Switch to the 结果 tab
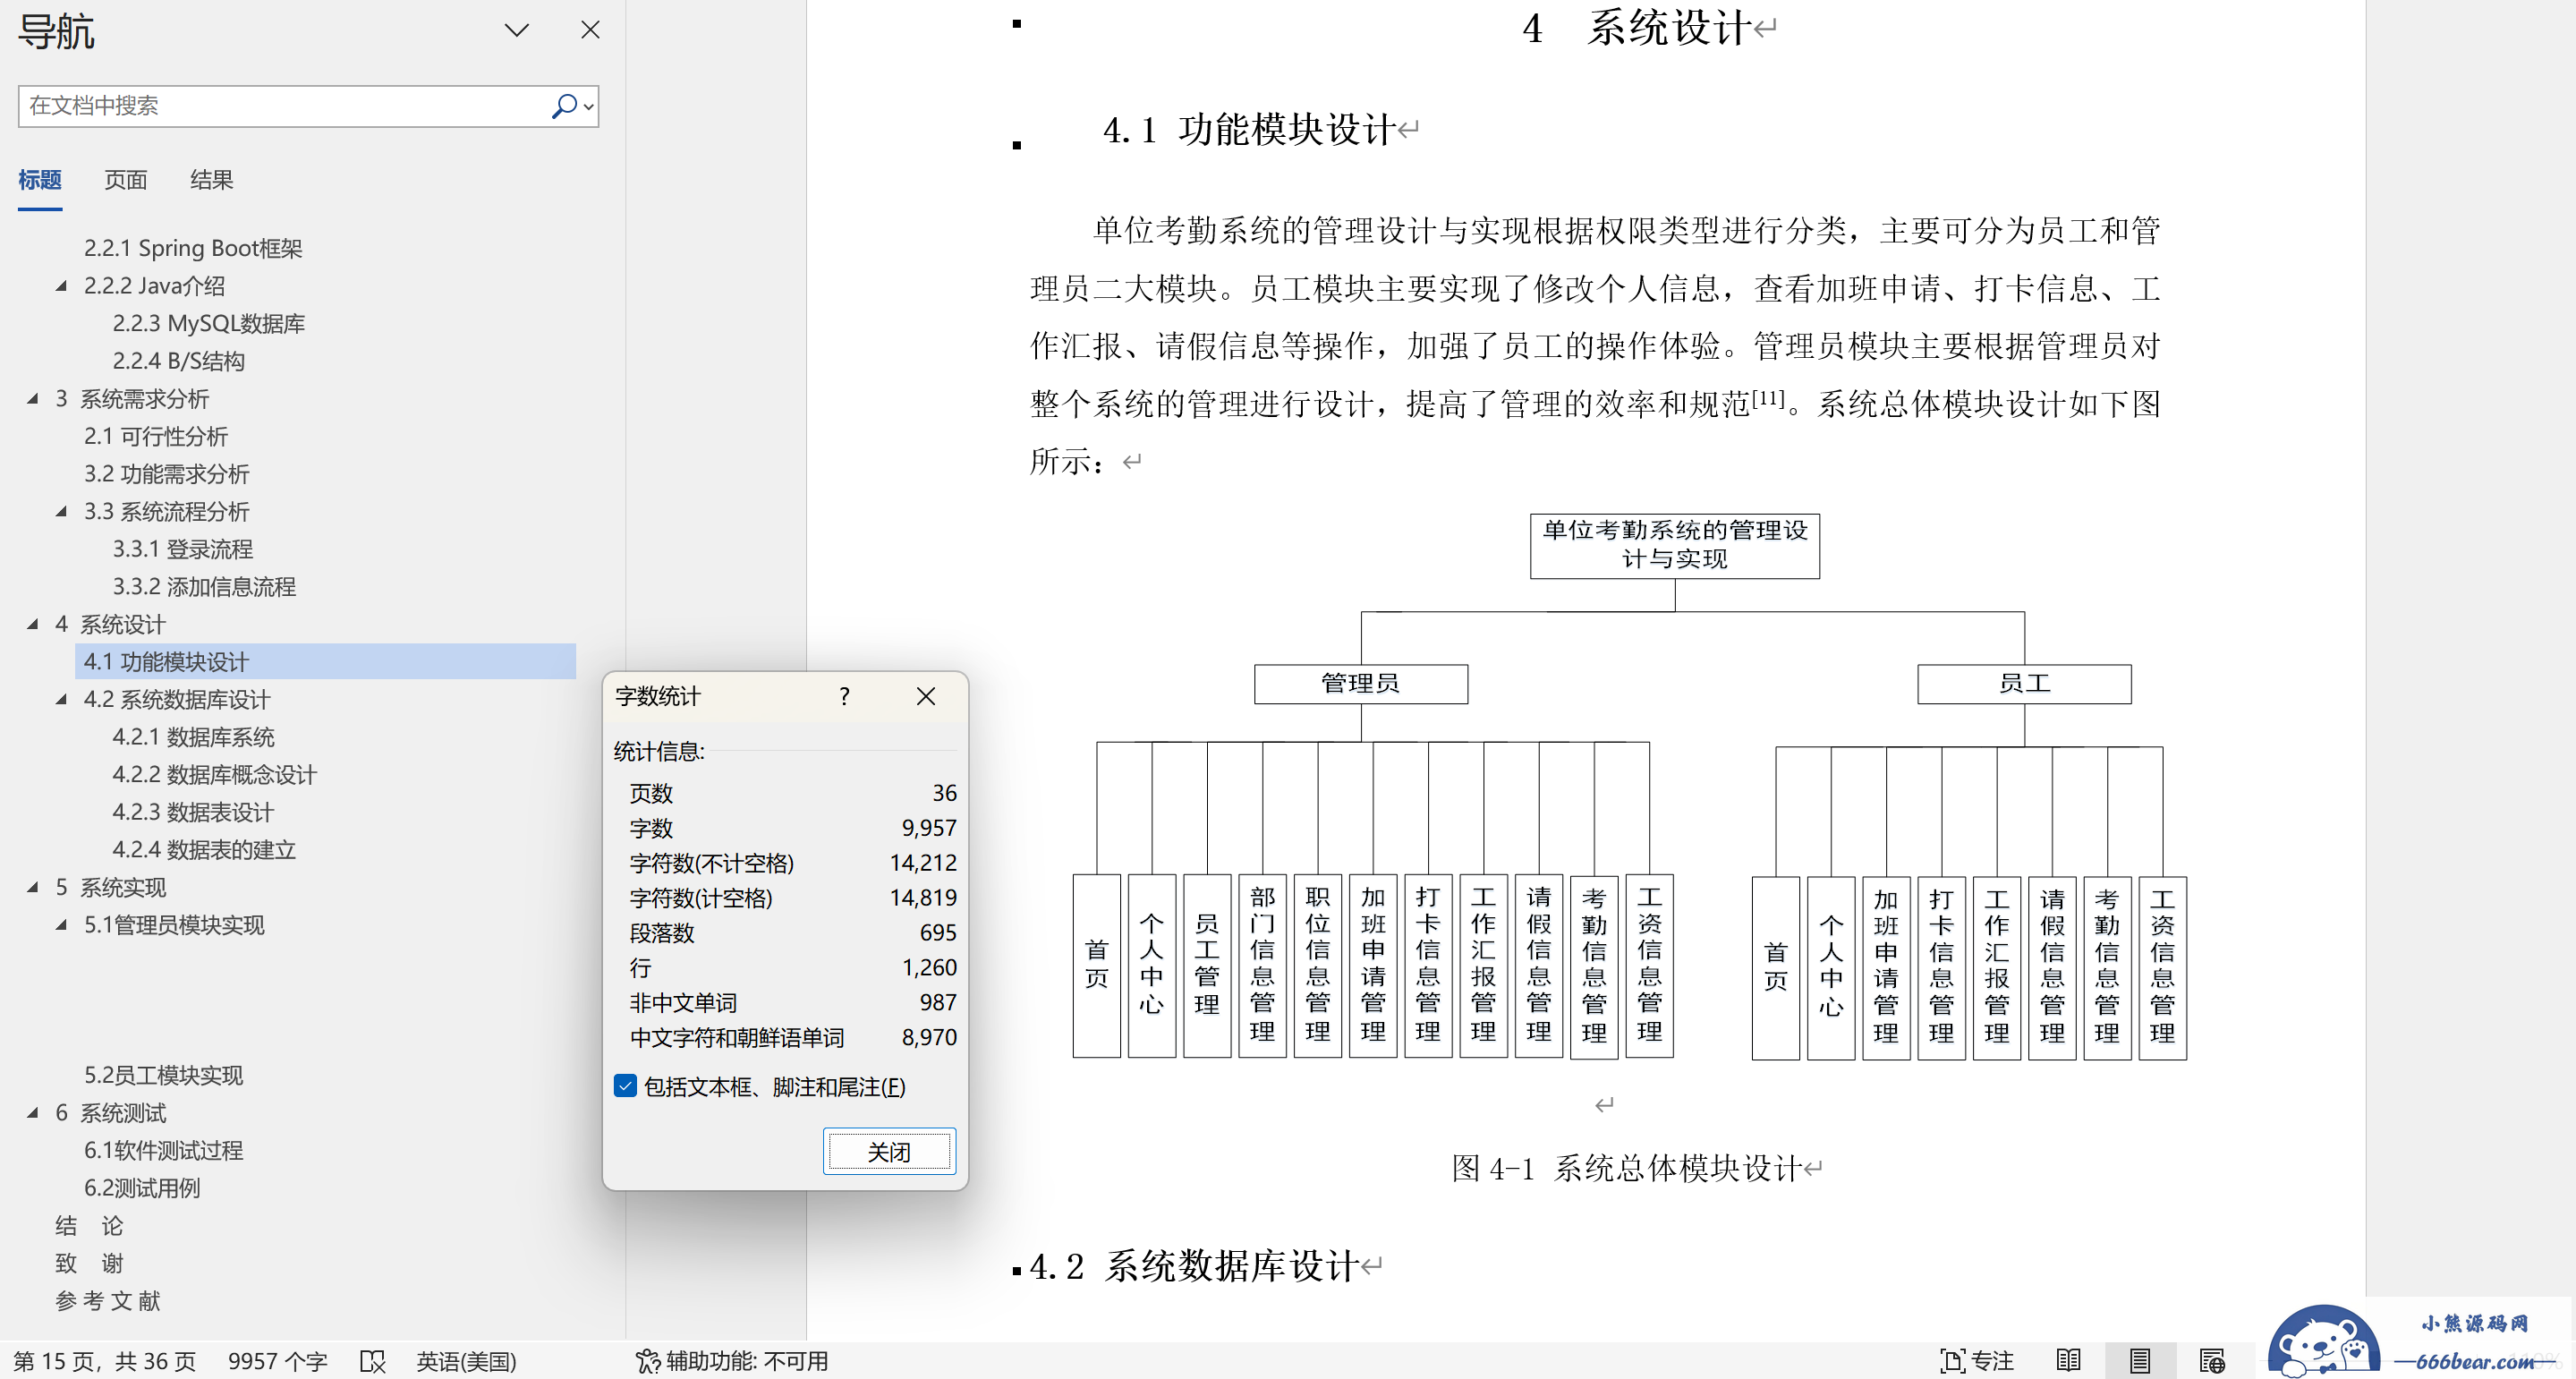This screenshot has height=1379, width=2576. coord(212,180)
